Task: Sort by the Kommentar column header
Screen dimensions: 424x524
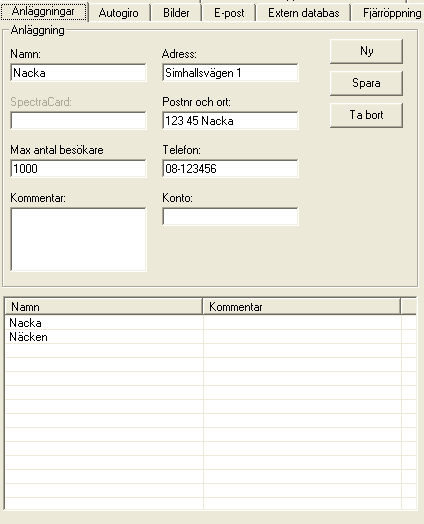Action: (x=301, y=306)
